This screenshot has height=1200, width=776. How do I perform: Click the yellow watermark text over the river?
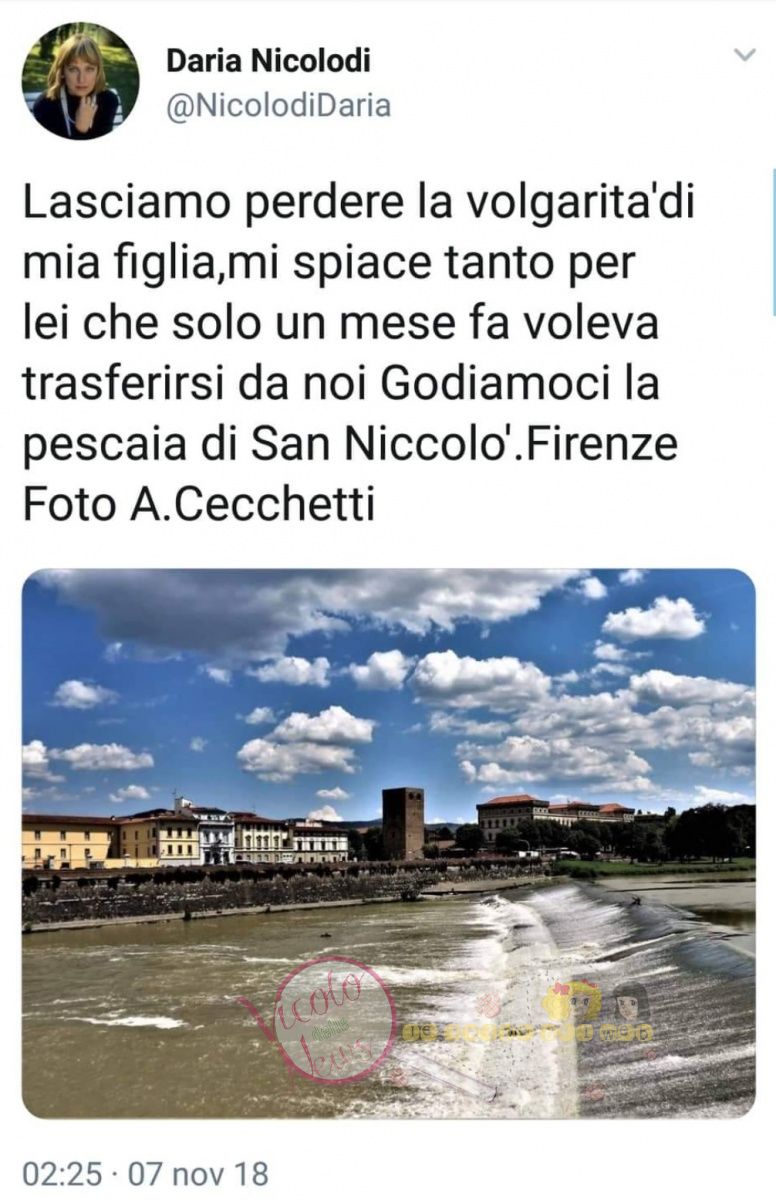(x=527, y=1031)
